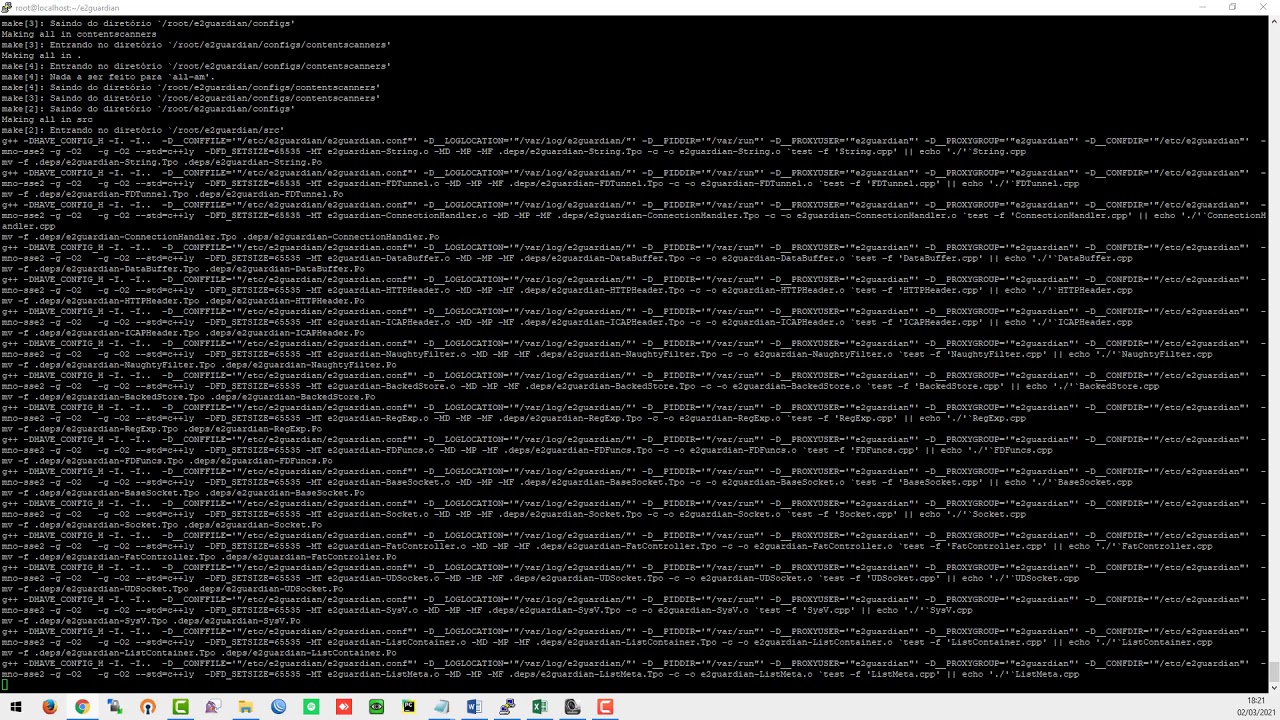
Task: Click the 'mv -f .deps/e2guardian-BackedStore.Tpo' line
Action: click(x=188, y=397)
